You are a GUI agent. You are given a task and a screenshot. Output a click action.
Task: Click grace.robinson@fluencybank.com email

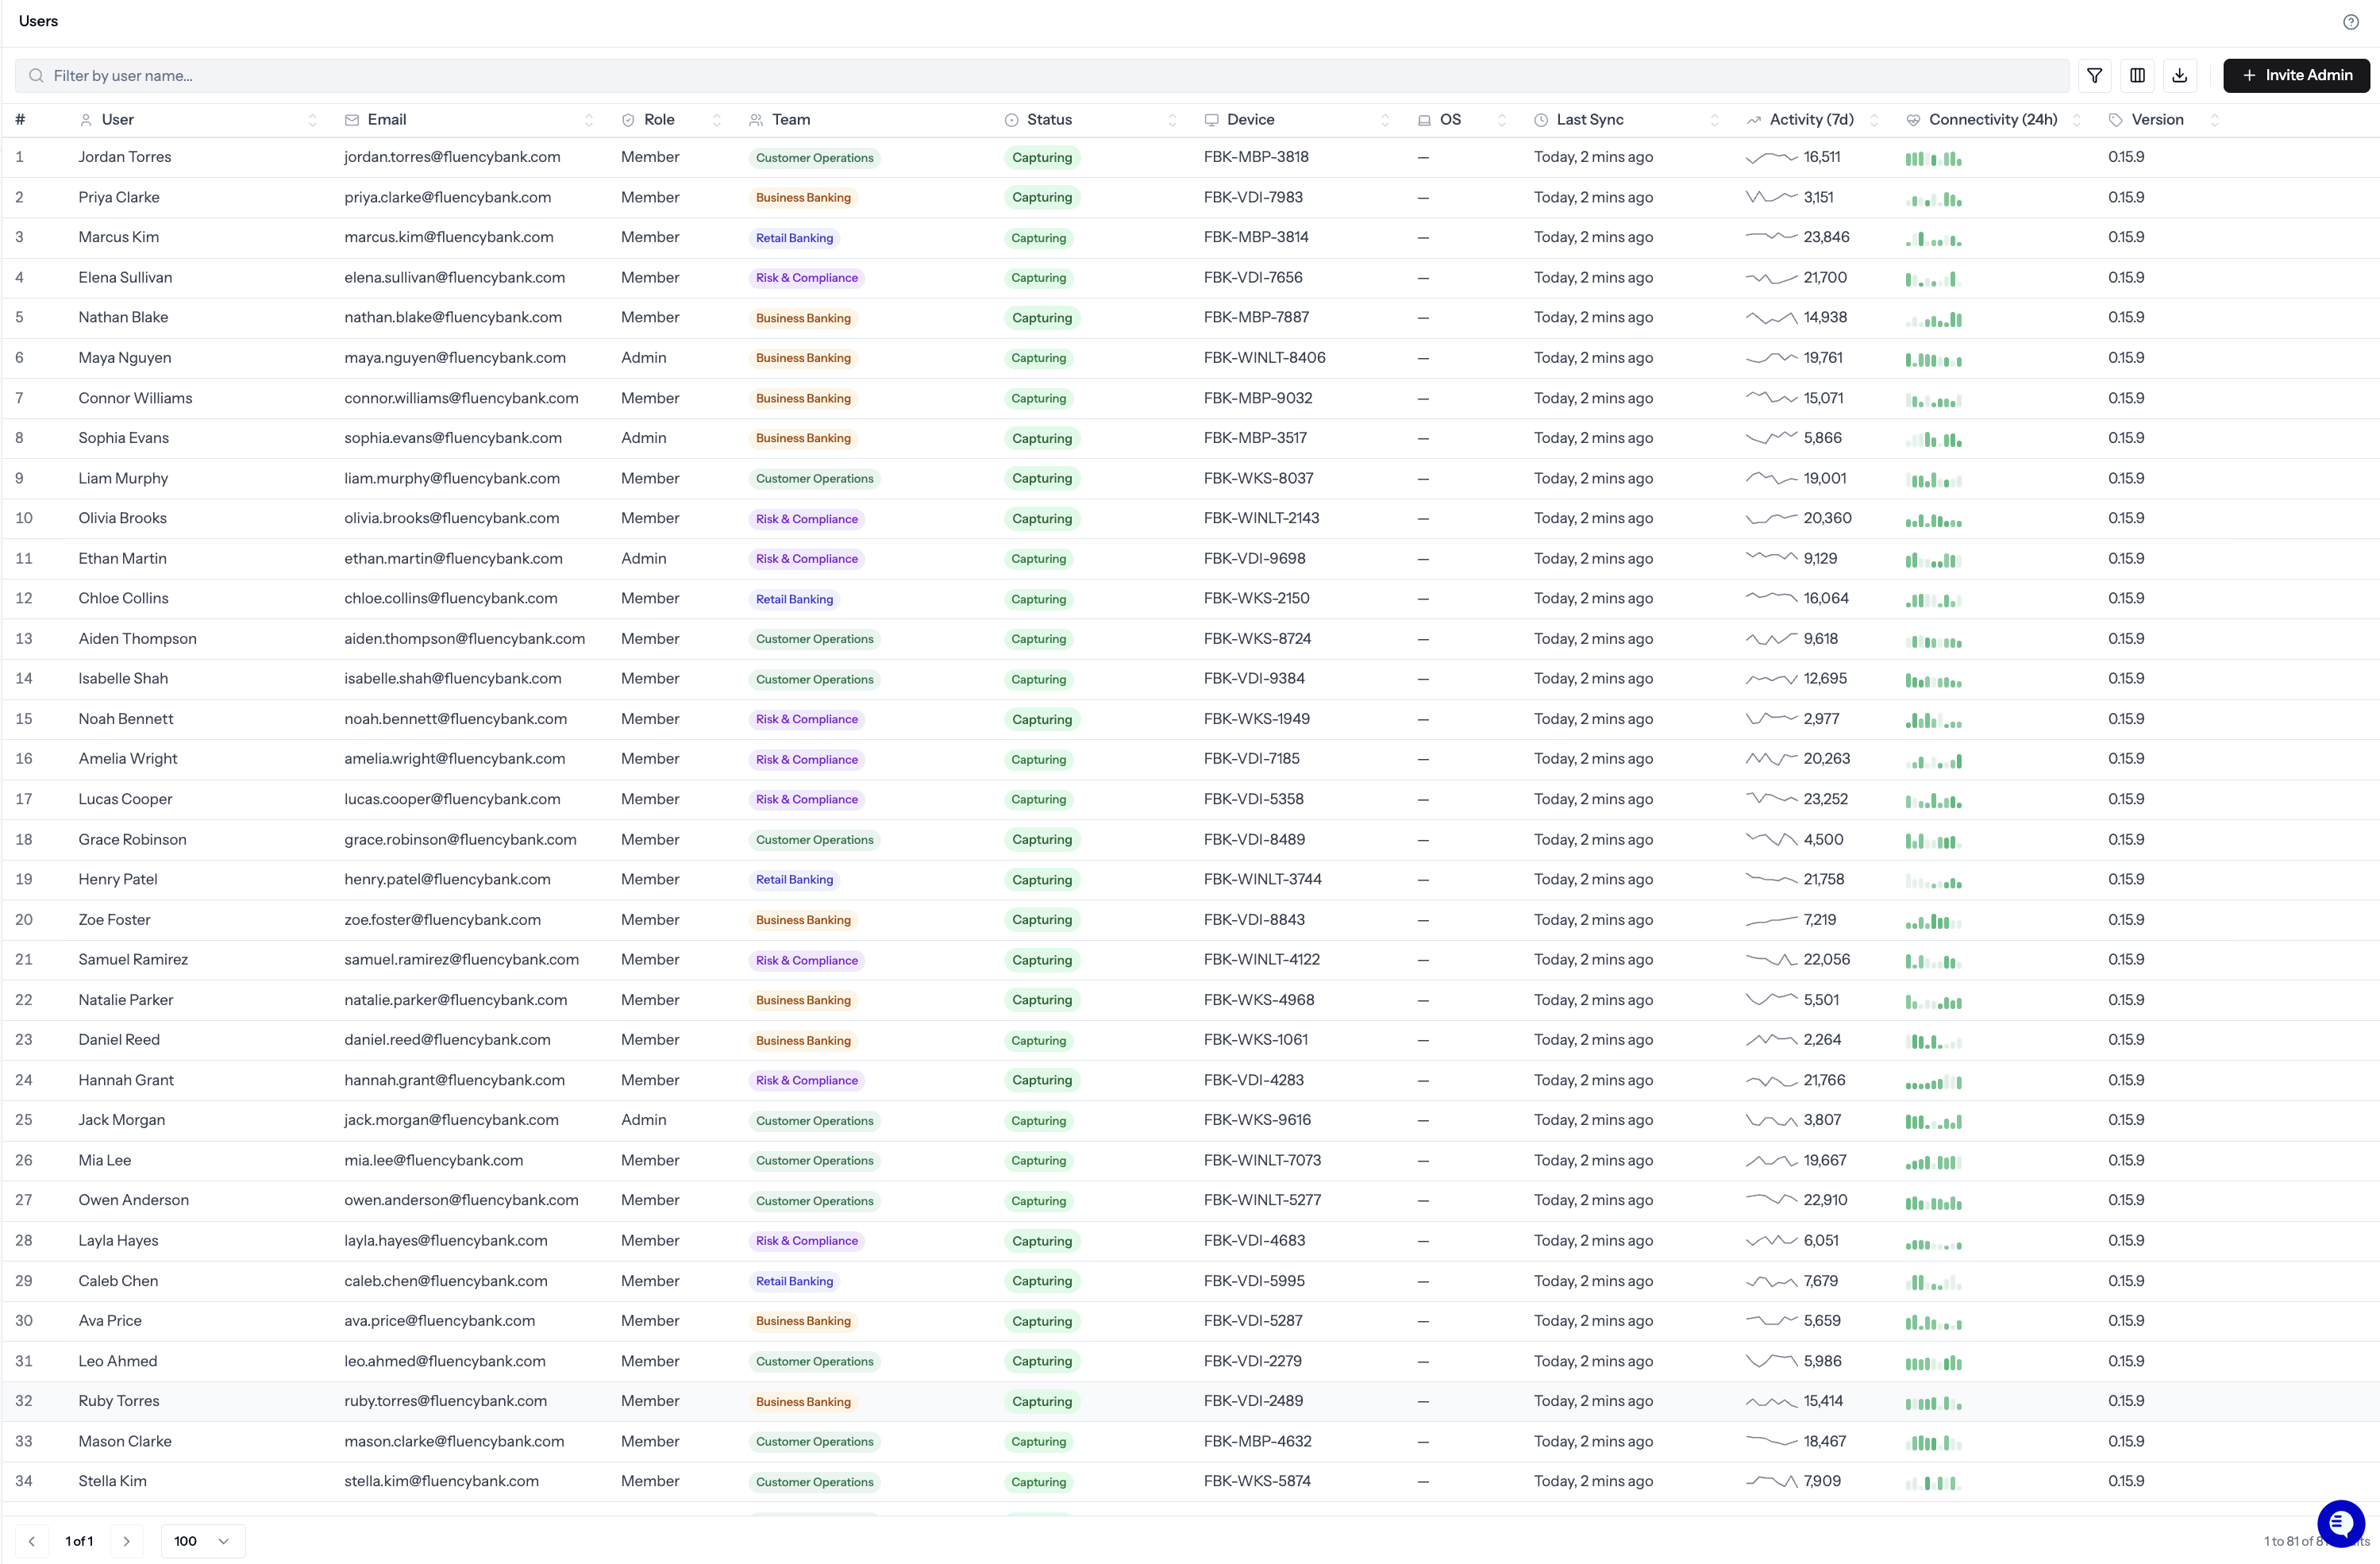coord(460,840)
